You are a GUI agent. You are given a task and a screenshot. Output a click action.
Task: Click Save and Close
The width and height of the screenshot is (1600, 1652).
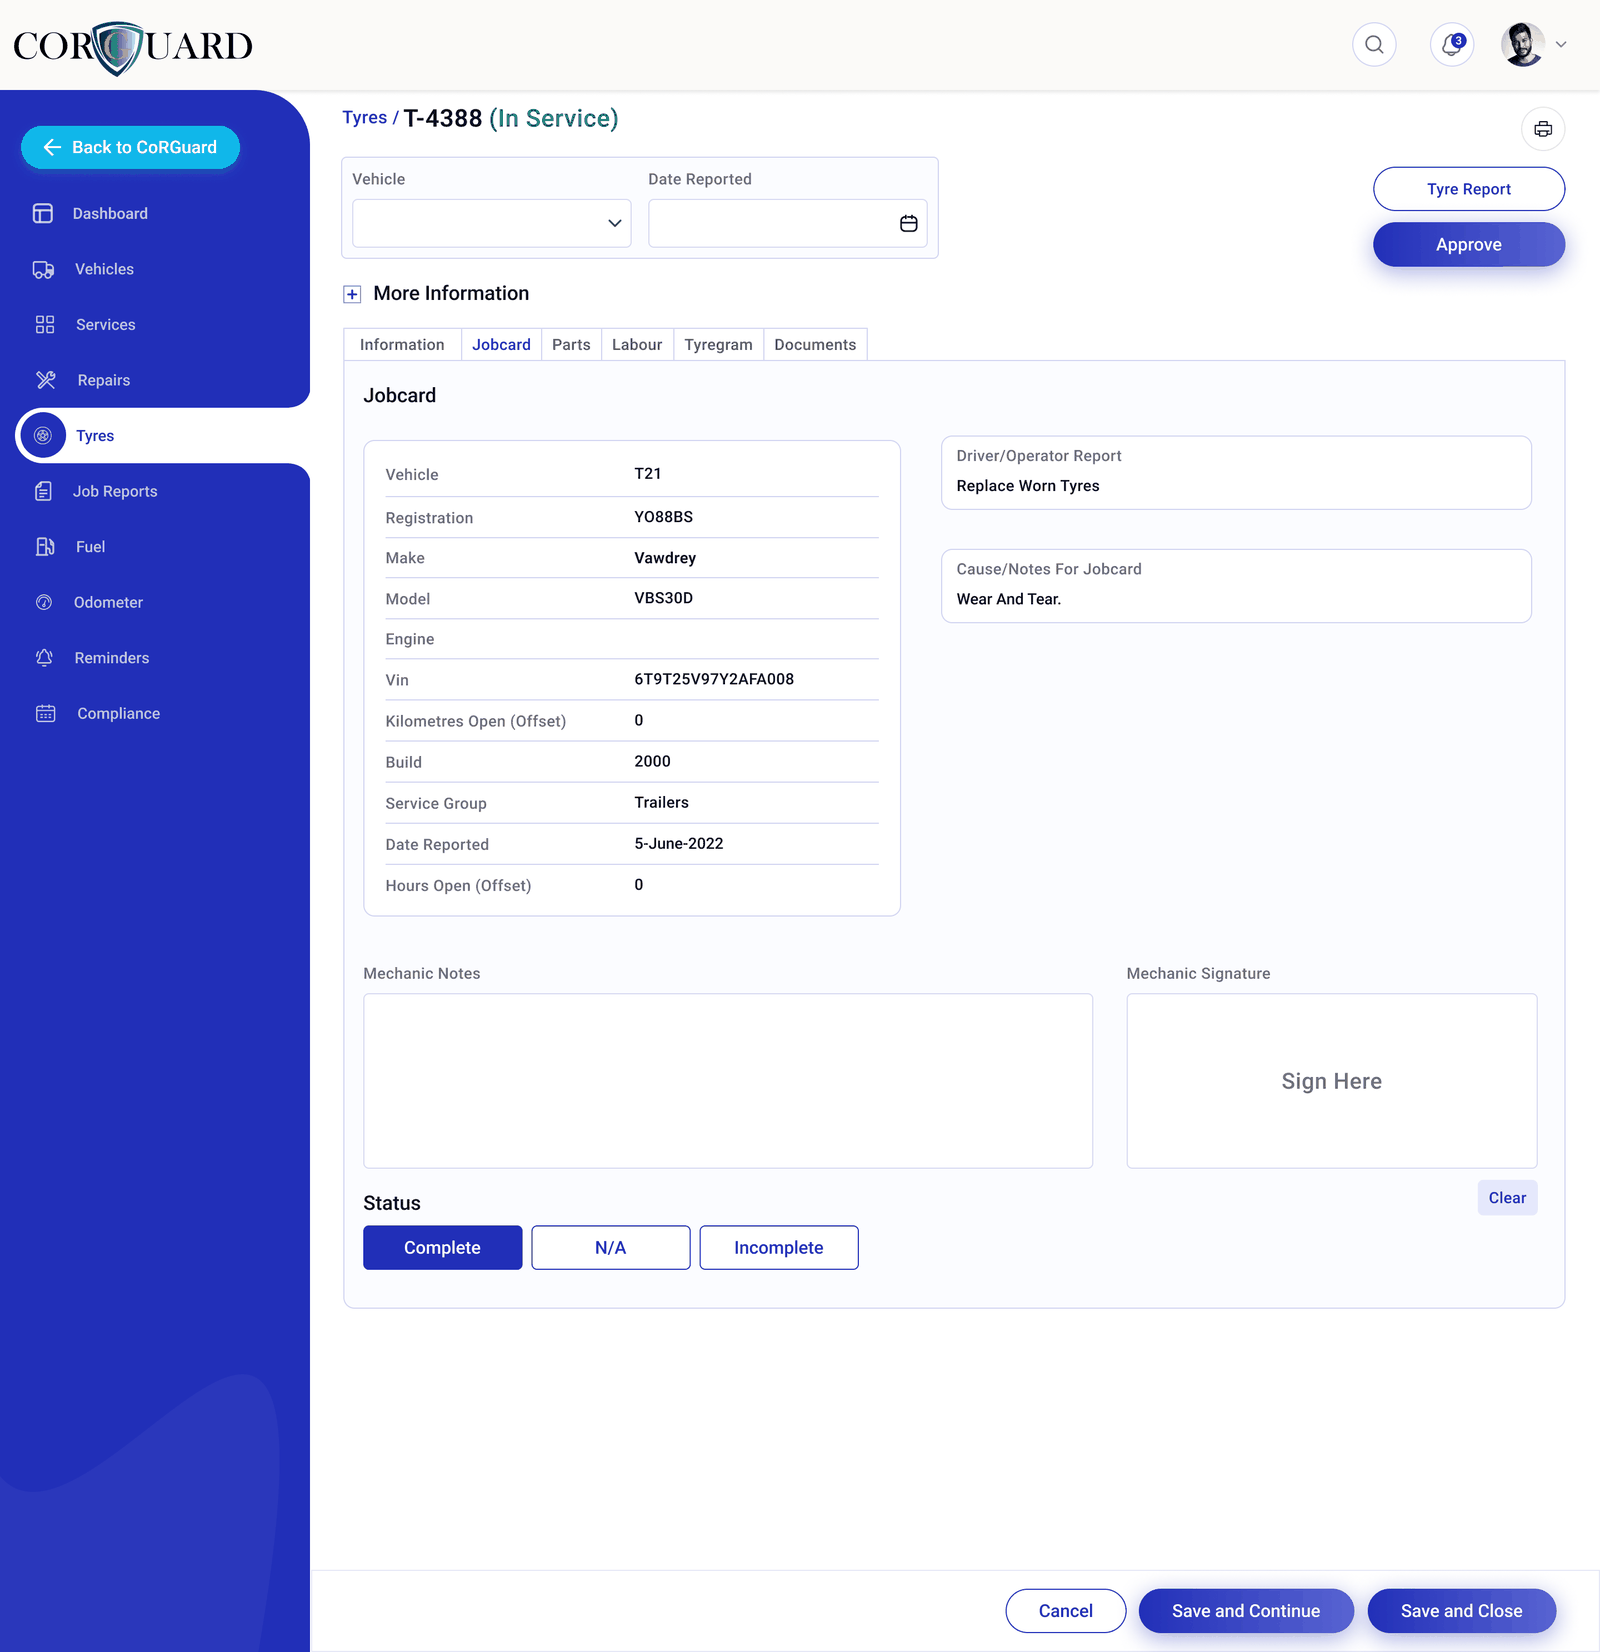point(1462,1611)
